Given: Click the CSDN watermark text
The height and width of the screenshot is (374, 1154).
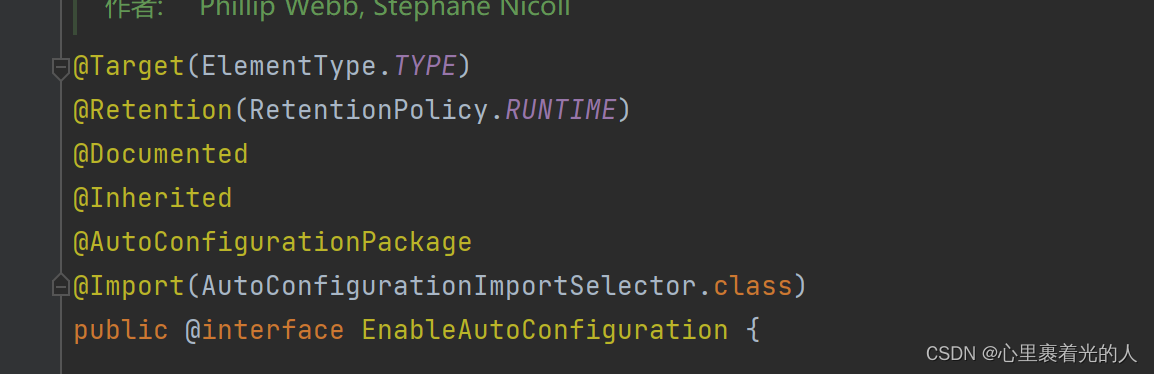Looking at the screenshot, I should tap(1031, 353).
